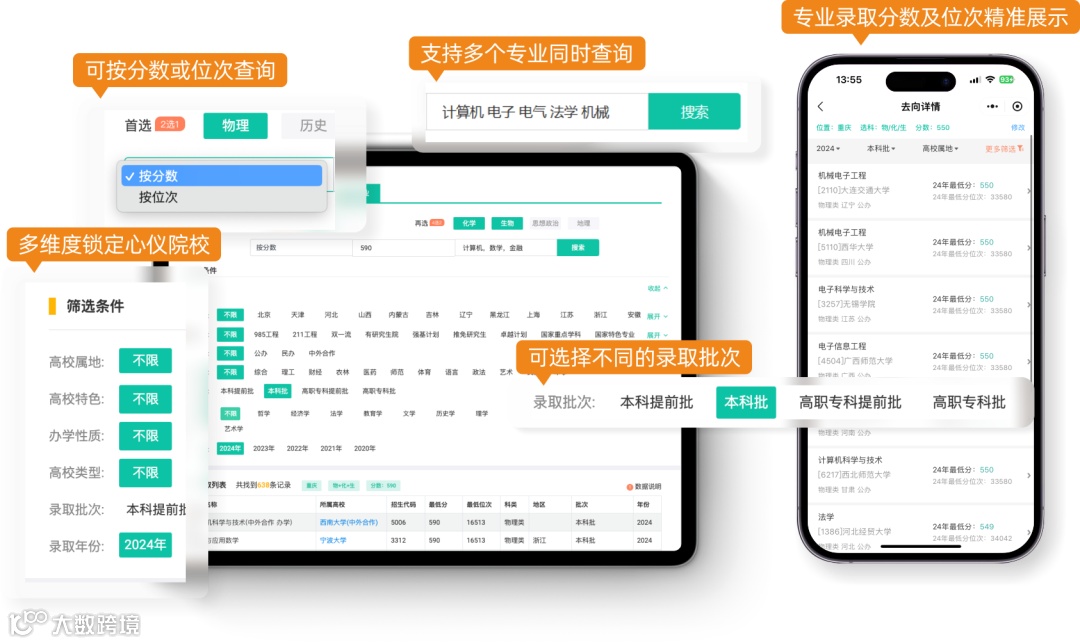Tap 电子信息工程 on the phone list

pos(842,346)
